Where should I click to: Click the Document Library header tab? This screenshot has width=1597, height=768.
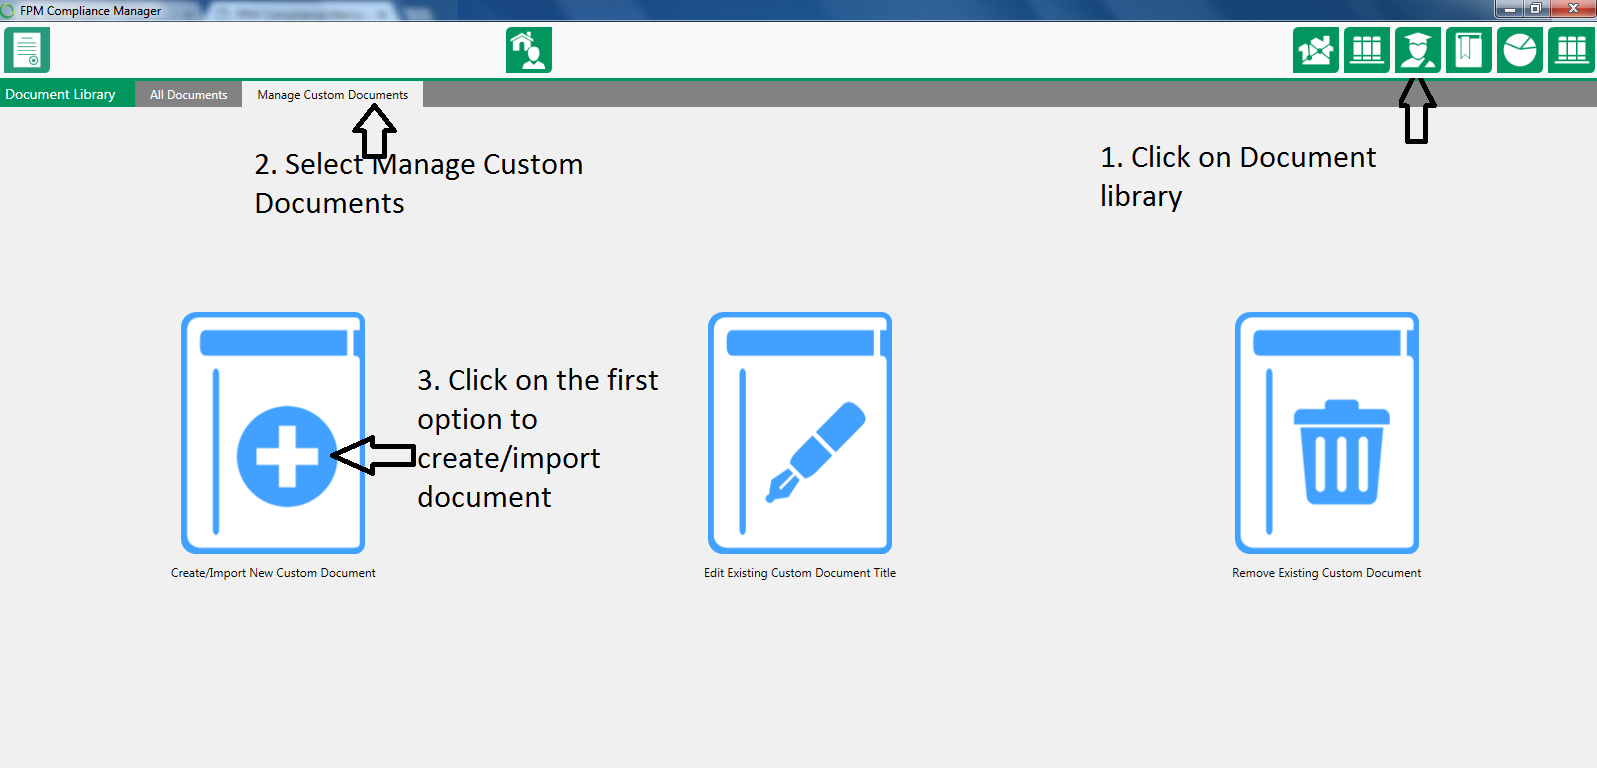click(x=61, y=94)
